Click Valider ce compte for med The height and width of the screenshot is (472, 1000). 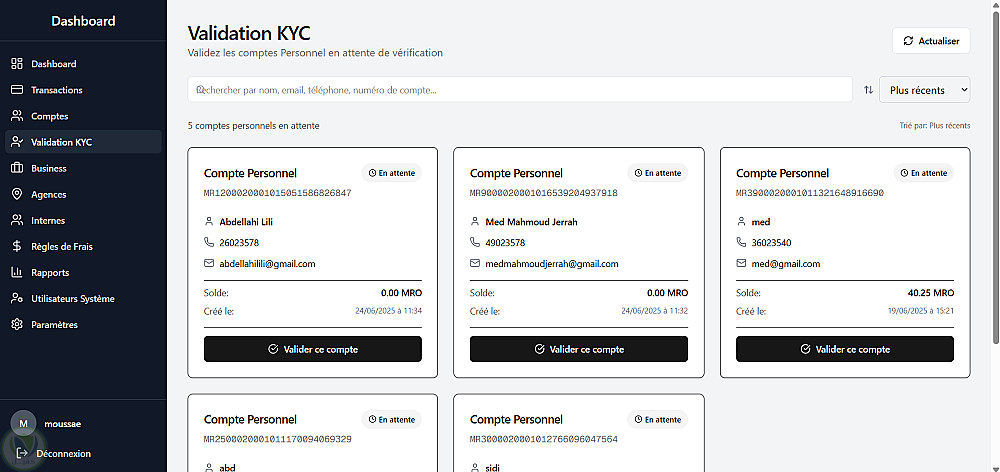pyautogui.click(x=844, y=349)
